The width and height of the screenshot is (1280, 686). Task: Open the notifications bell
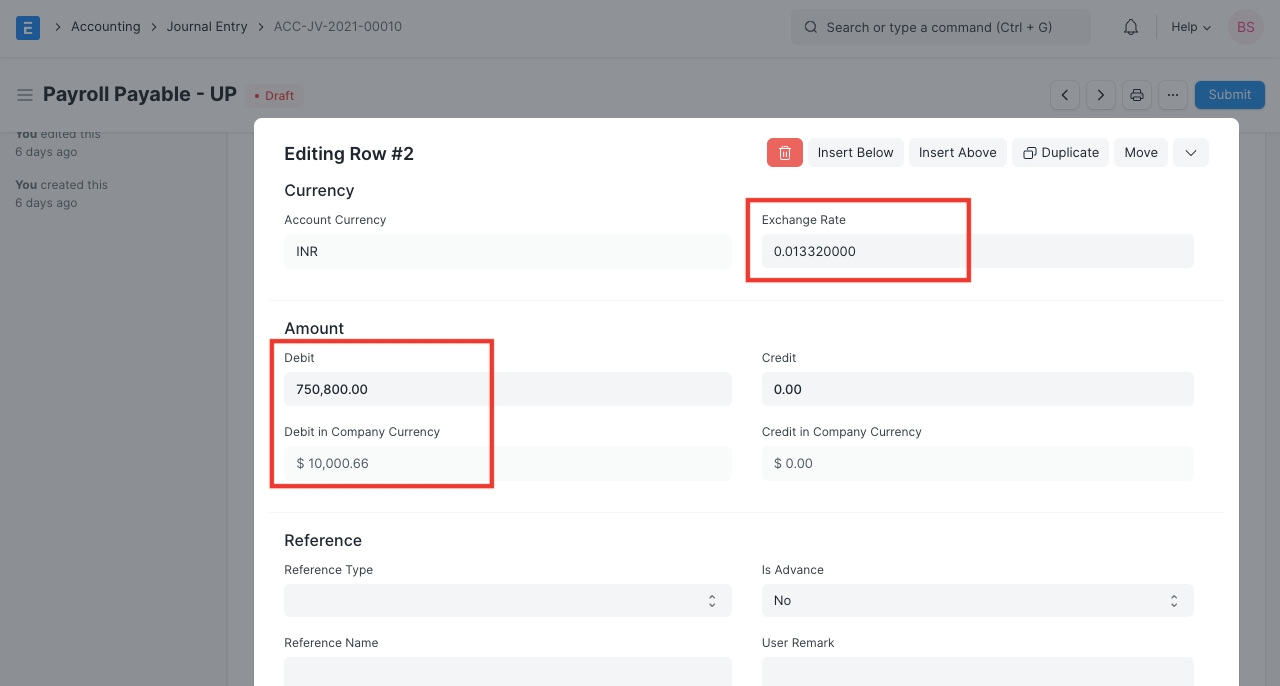1131,27
